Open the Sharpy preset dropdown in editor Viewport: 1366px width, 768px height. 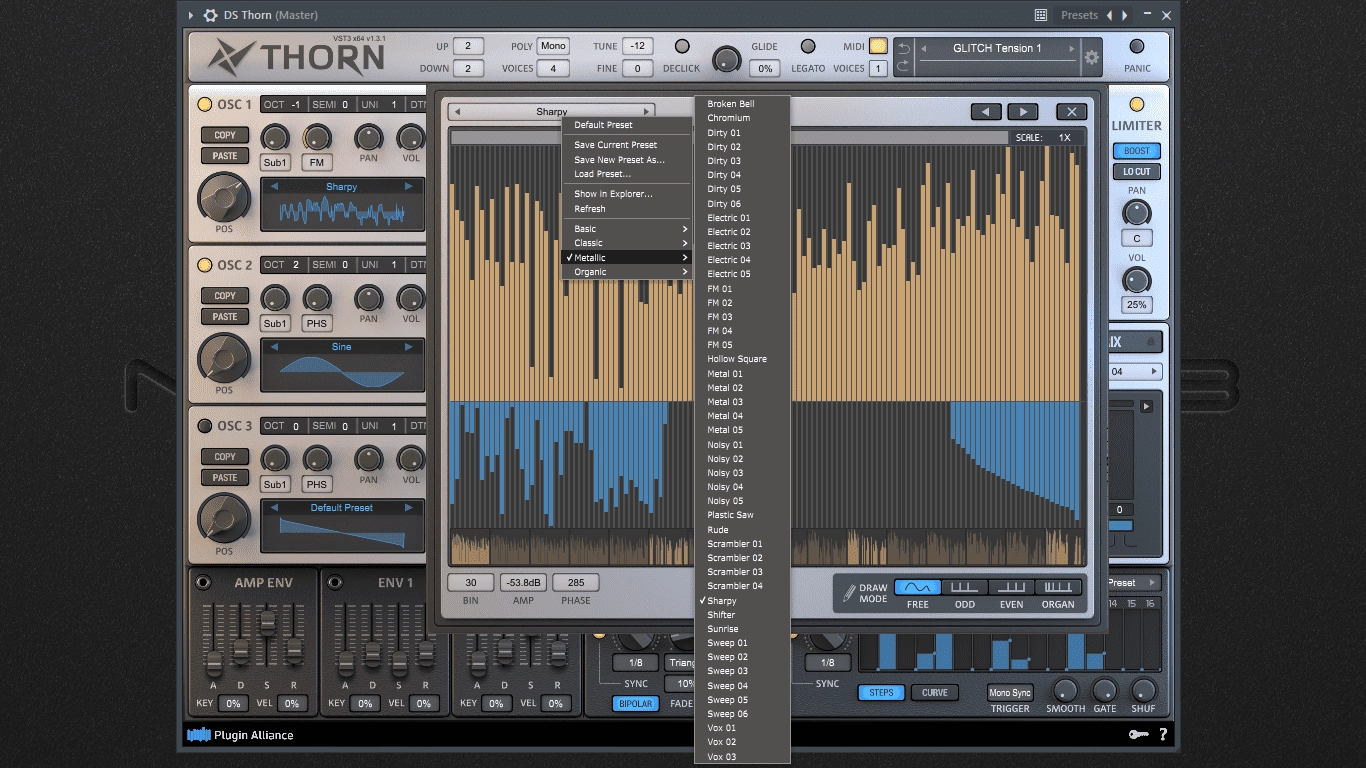[x=551, y=112]
